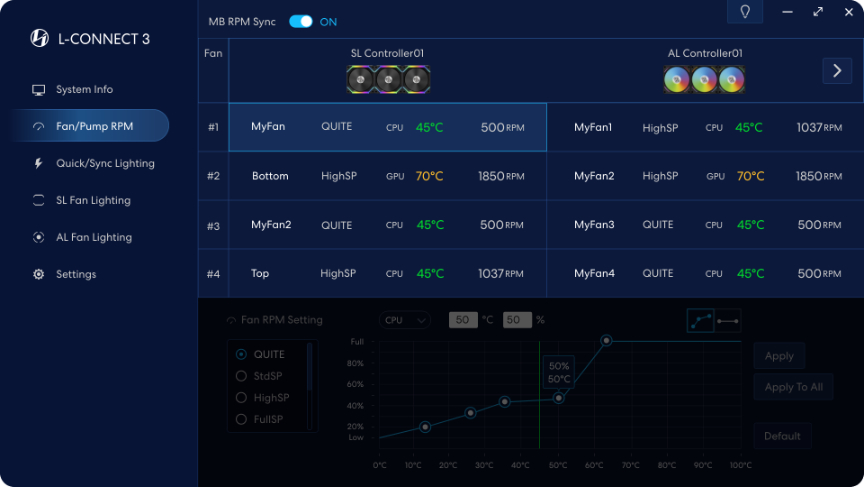Image resolution: width=864 pixels, height=487 pixels.
Task: Select the FullSP fan profile radio
Action: pyautogui.click(x=241, y=419)
